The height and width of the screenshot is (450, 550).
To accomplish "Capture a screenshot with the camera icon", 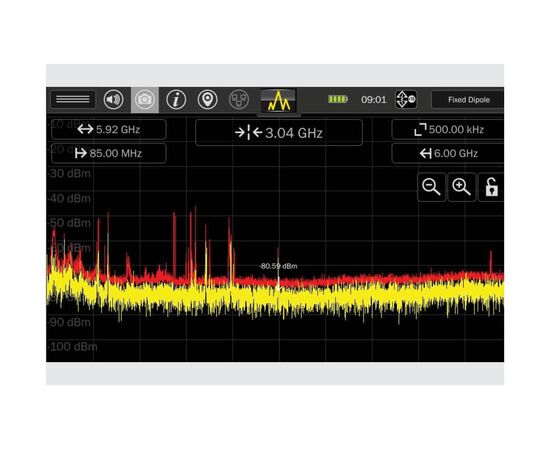I will point(145,100).
